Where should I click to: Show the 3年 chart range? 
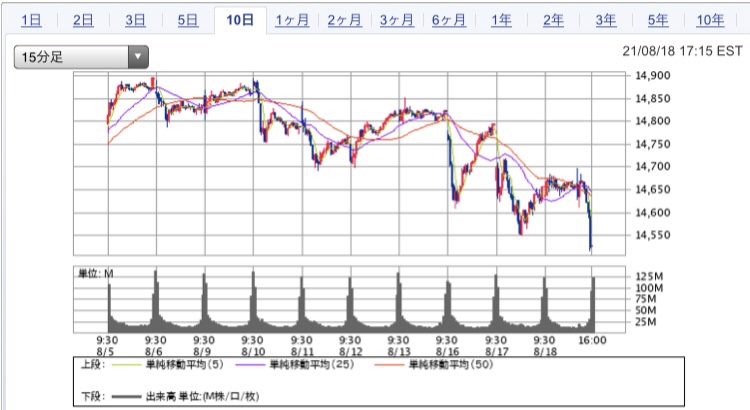click(606, 20)
